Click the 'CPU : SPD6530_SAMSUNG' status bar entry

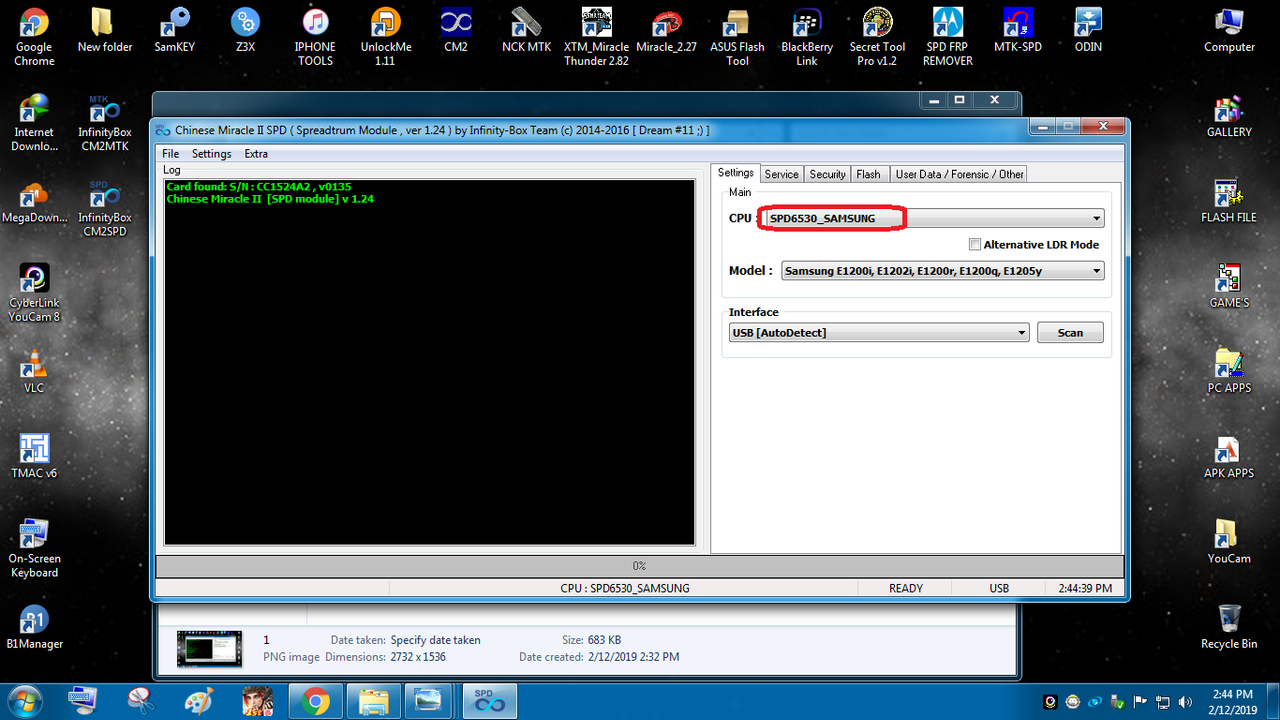point(624,589)
